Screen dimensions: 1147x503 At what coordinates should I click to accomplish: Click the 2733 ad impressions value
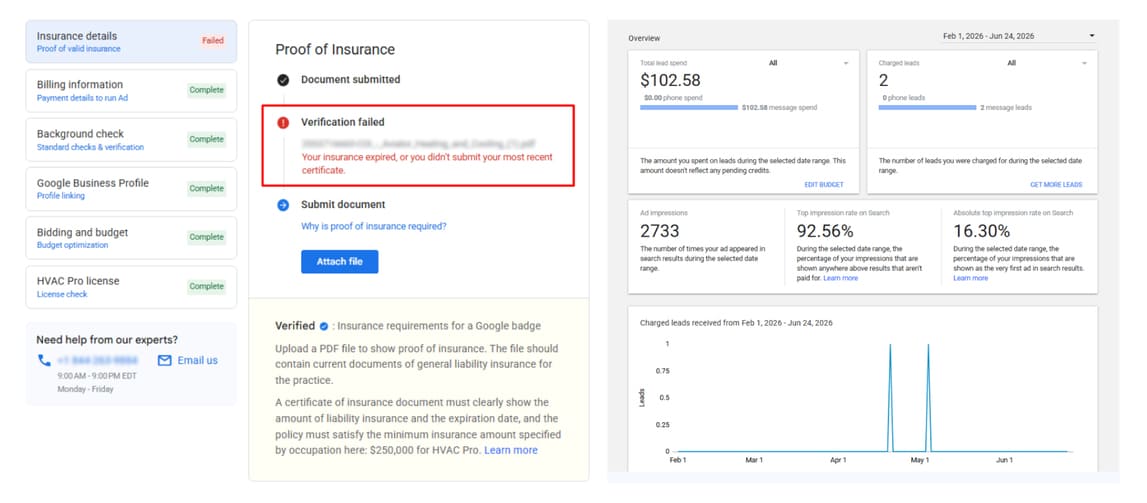(660, 232)
